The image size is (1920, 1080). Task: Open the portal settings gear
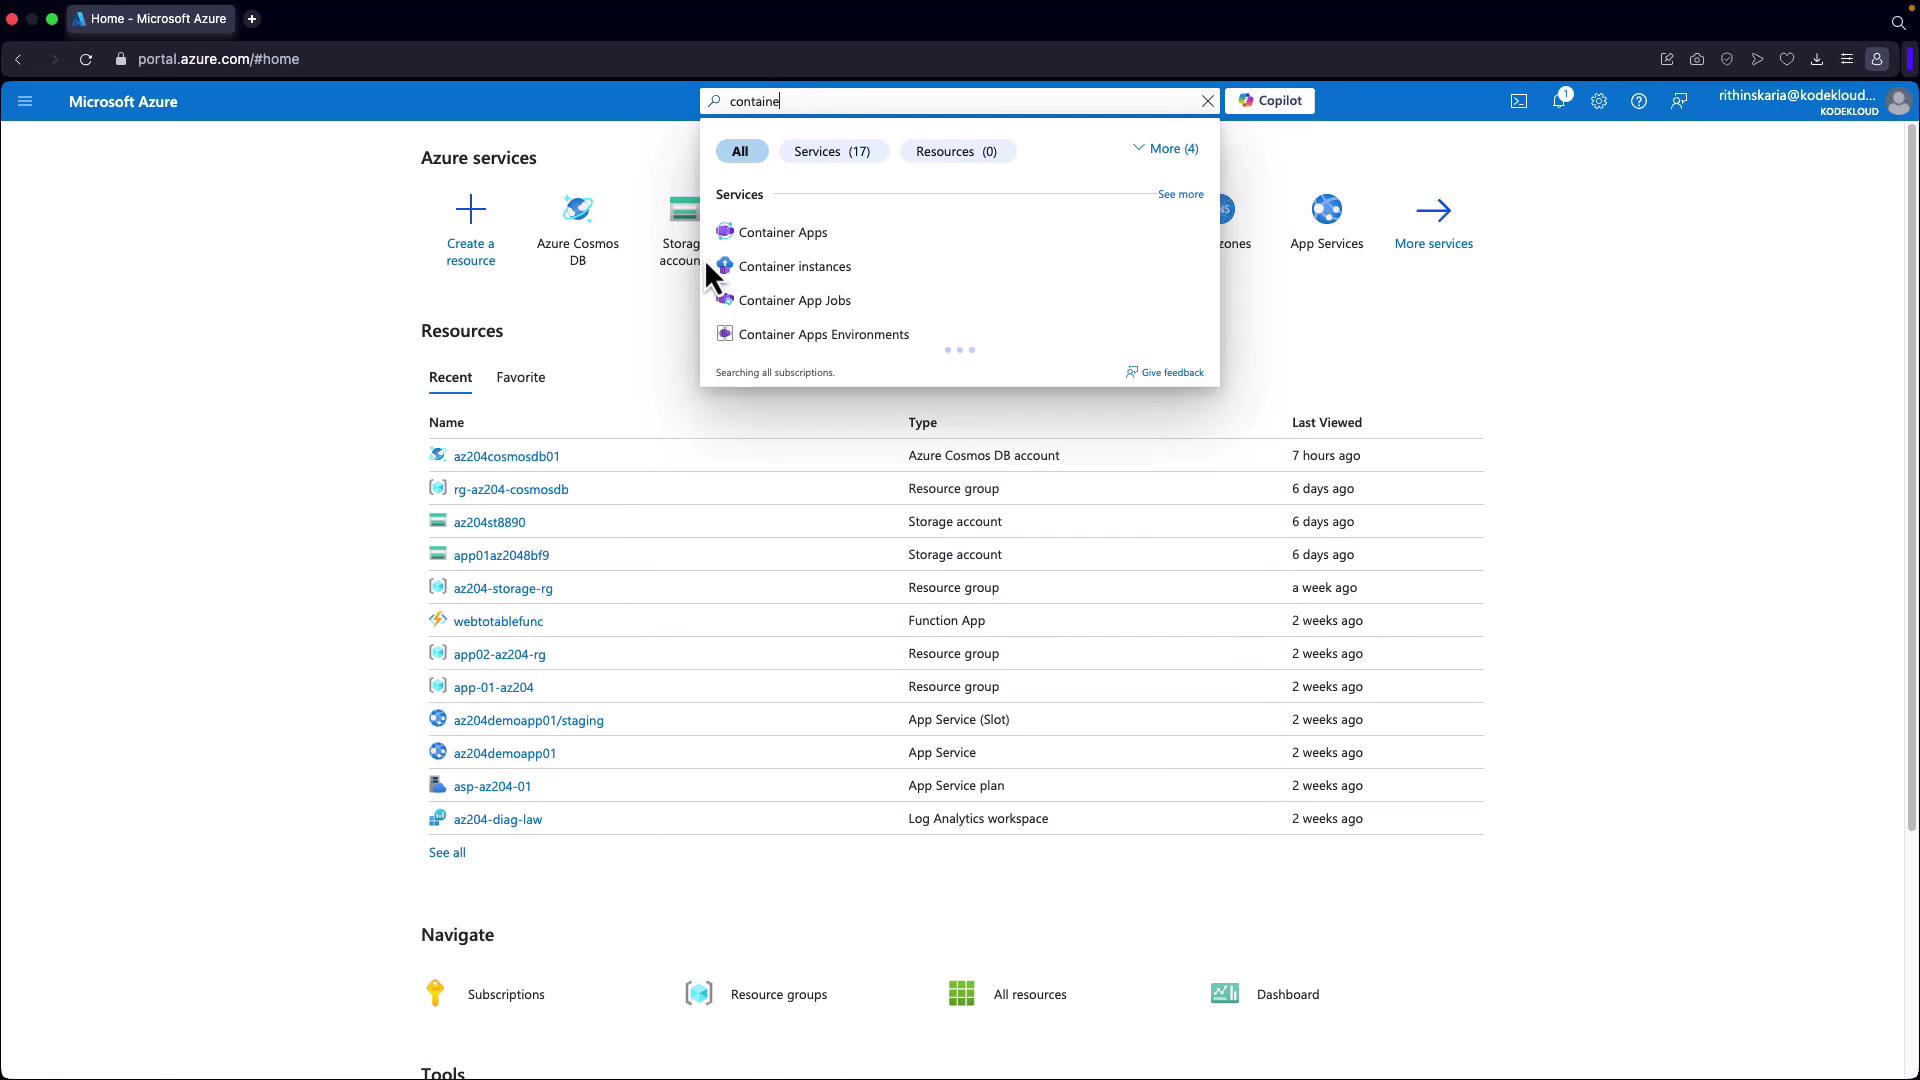point(1598,101)
